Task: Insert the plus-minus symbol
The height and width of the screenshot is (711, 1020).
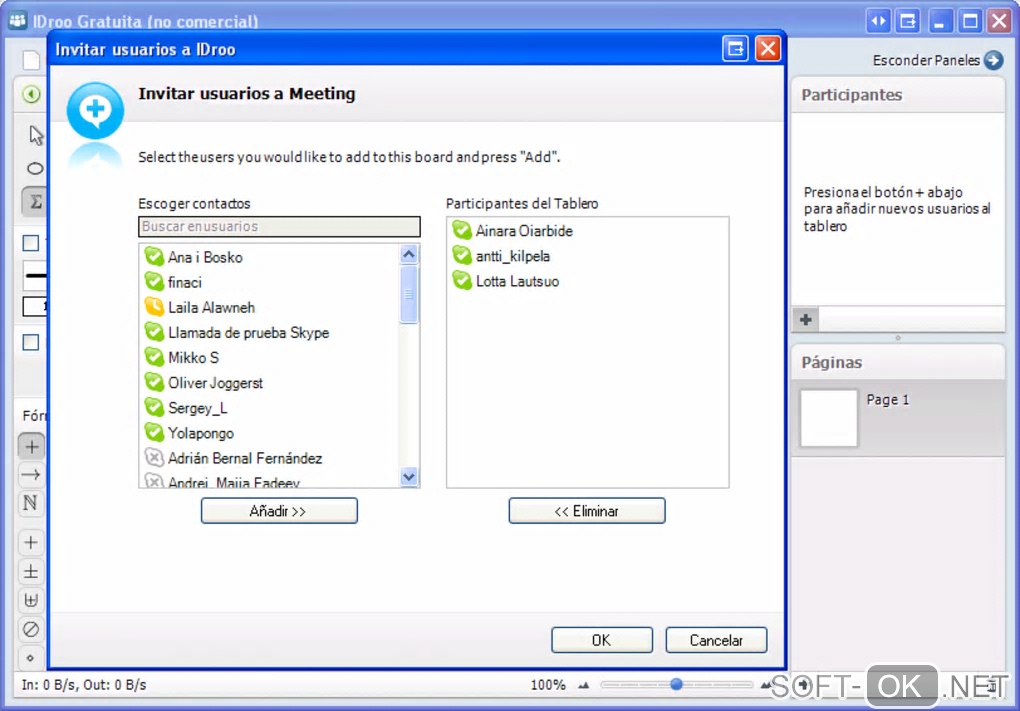Action: 31,572
